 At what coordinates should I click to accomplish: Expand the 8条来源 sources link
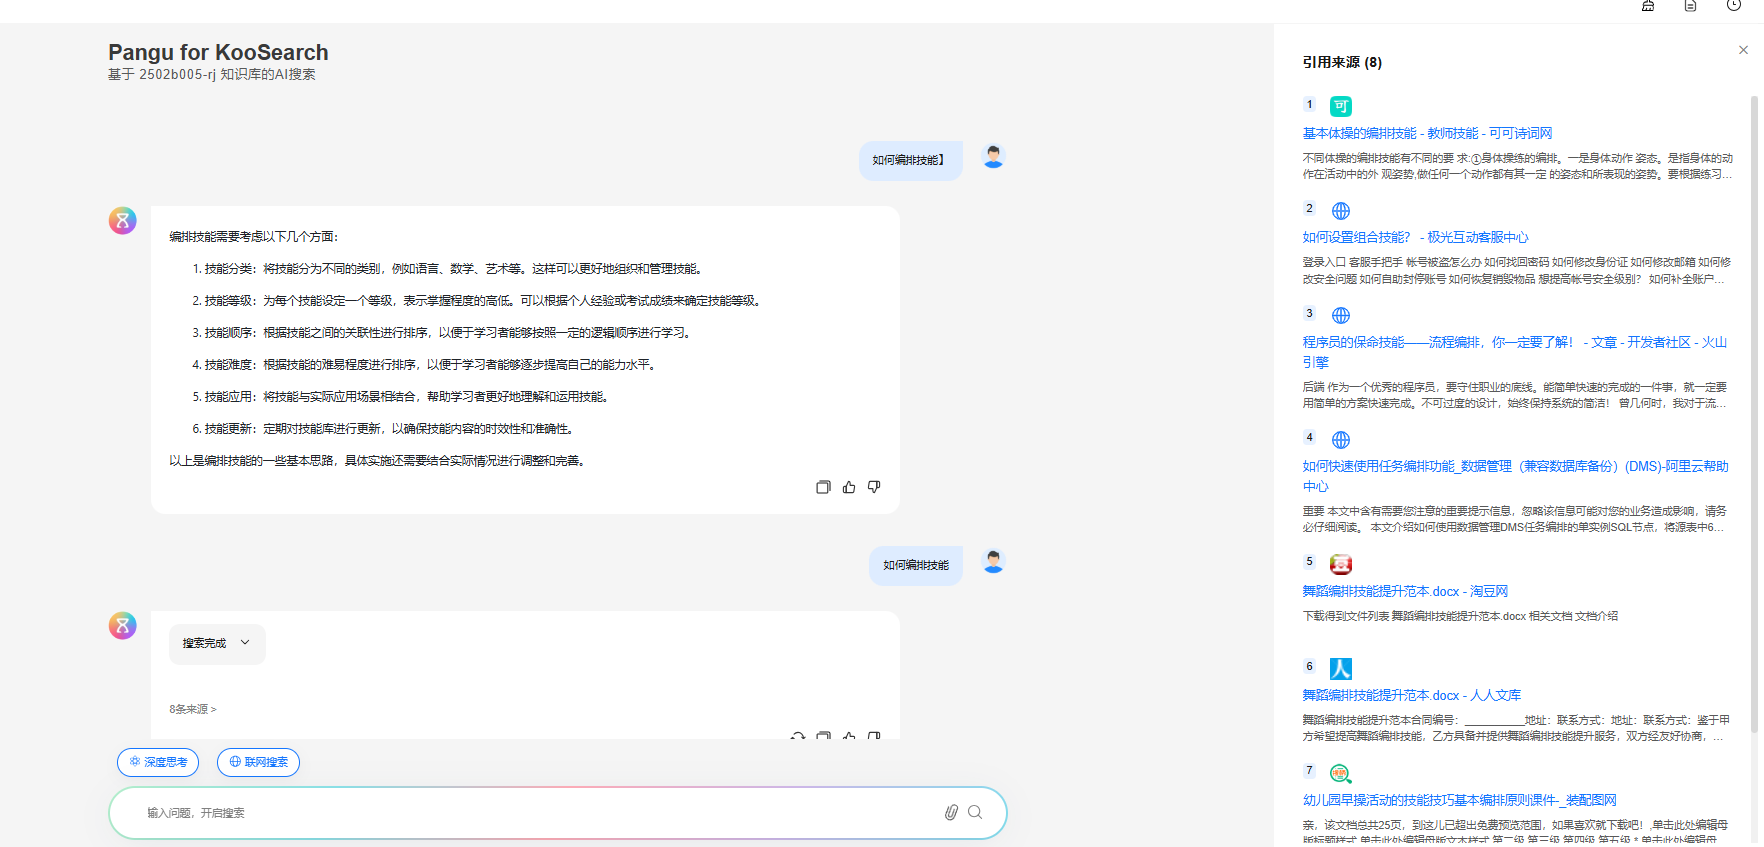coord(193,709)
